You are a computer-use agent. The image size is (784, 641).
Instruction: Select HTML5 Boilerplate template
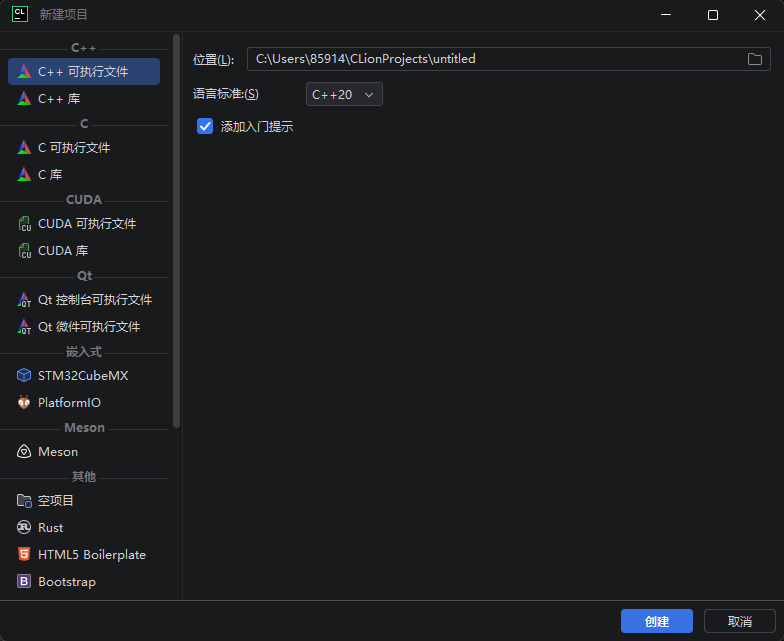[x=84, y=554]
